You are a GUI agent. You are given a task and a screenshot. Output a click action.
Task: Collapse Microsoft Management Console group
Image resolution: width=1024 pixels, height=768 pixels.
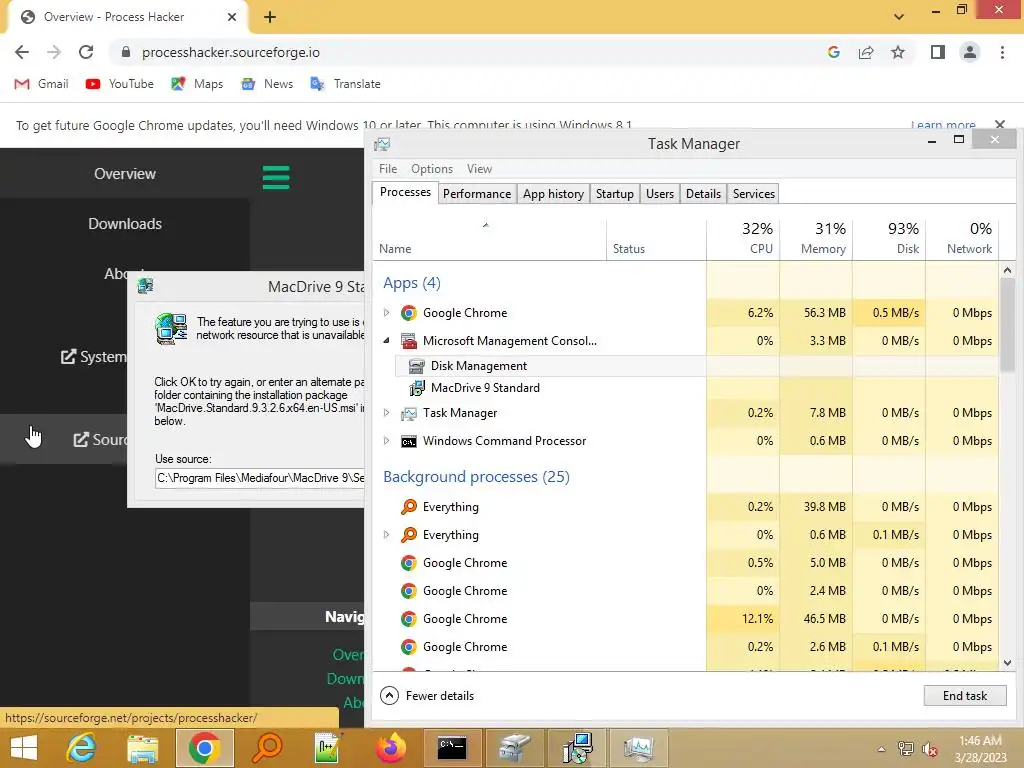(x=386, y=341)
